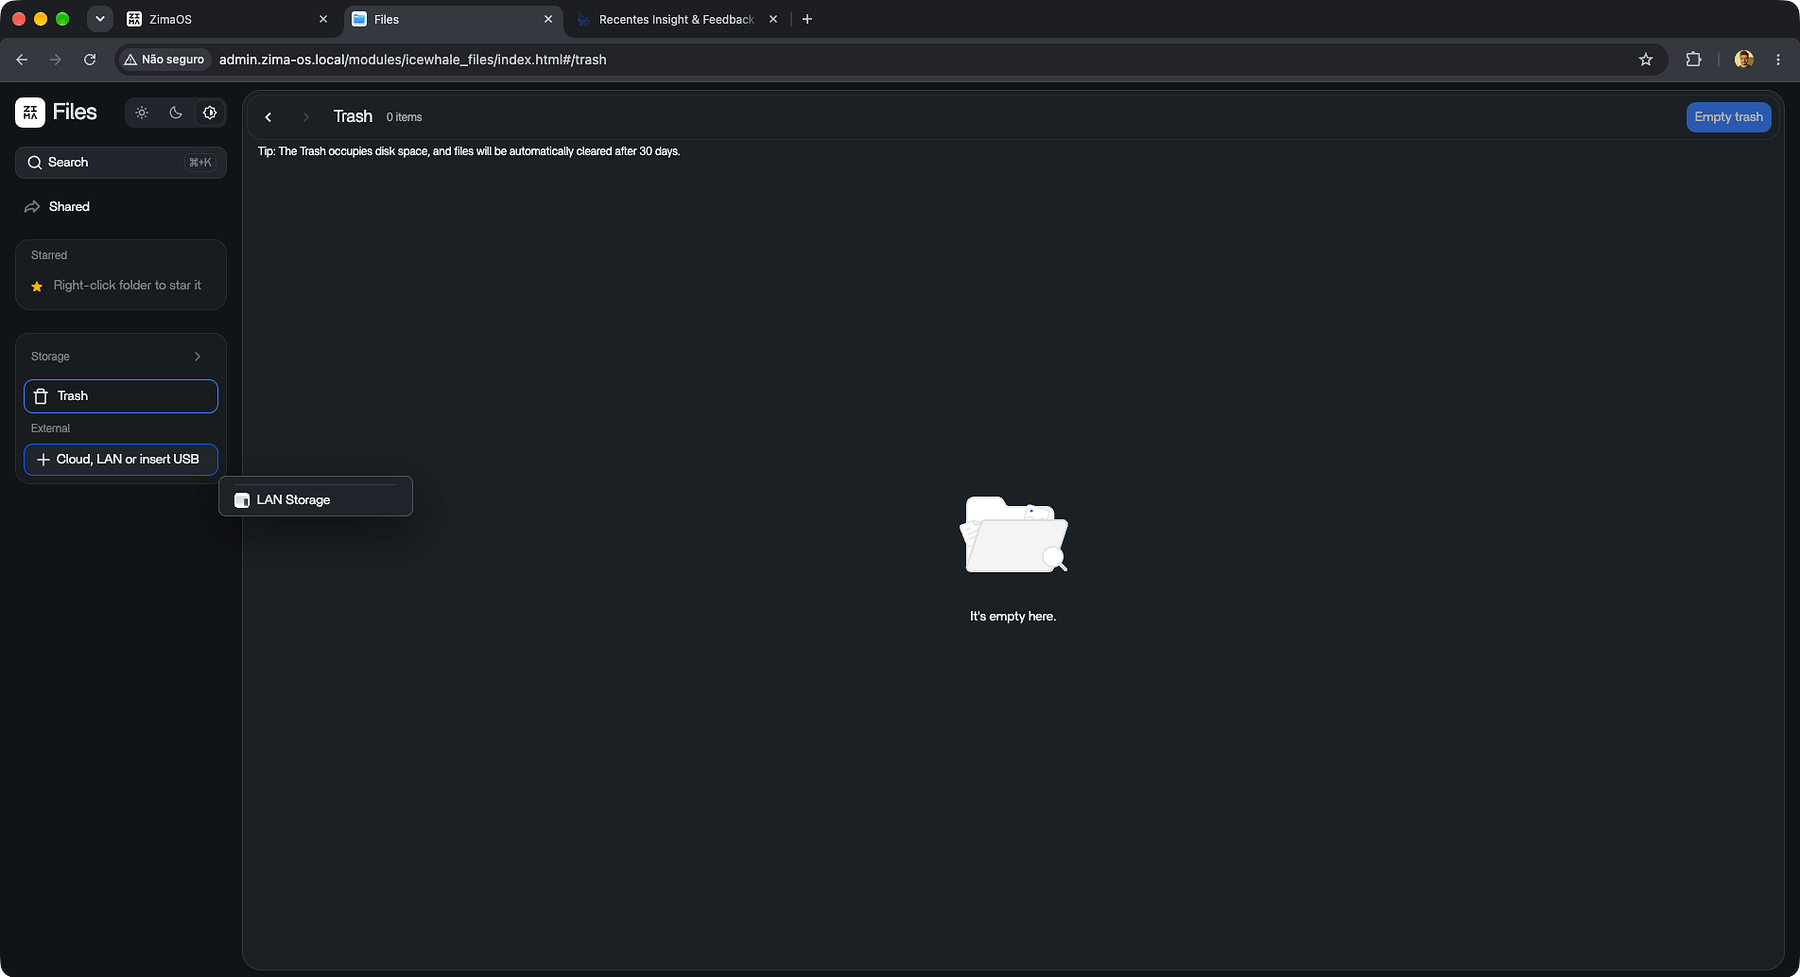
Task: Expand the Storage section chevron
Action: click(197, 357)
